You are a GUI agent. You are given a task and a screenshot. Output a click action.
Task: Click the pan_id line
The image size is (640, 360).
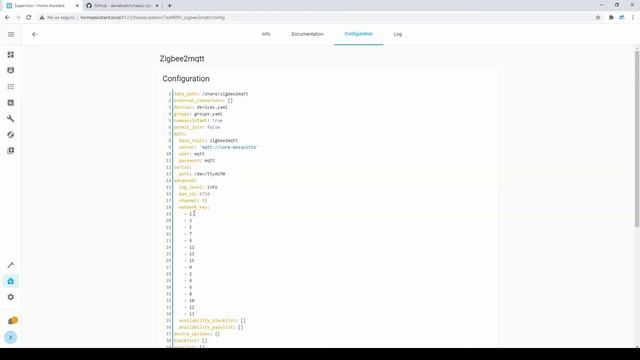pyautogui.click(x=194, y=194)
